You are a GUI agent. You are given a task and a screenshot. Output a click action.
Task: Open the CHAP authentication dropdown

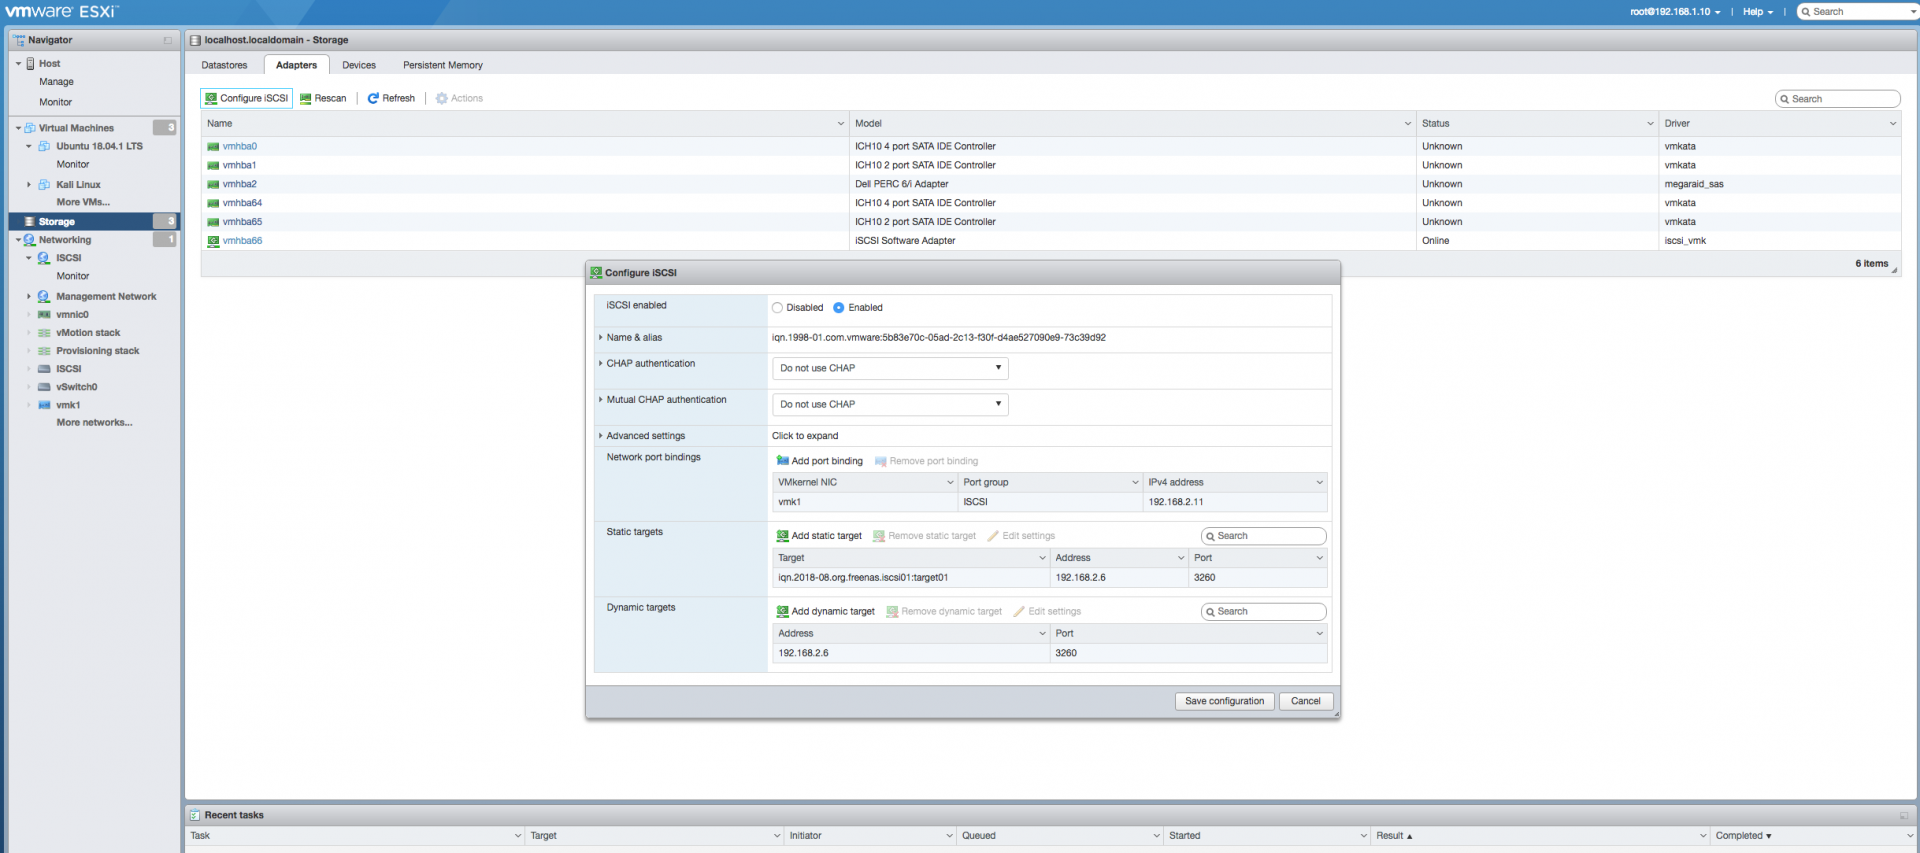point(890,368)
